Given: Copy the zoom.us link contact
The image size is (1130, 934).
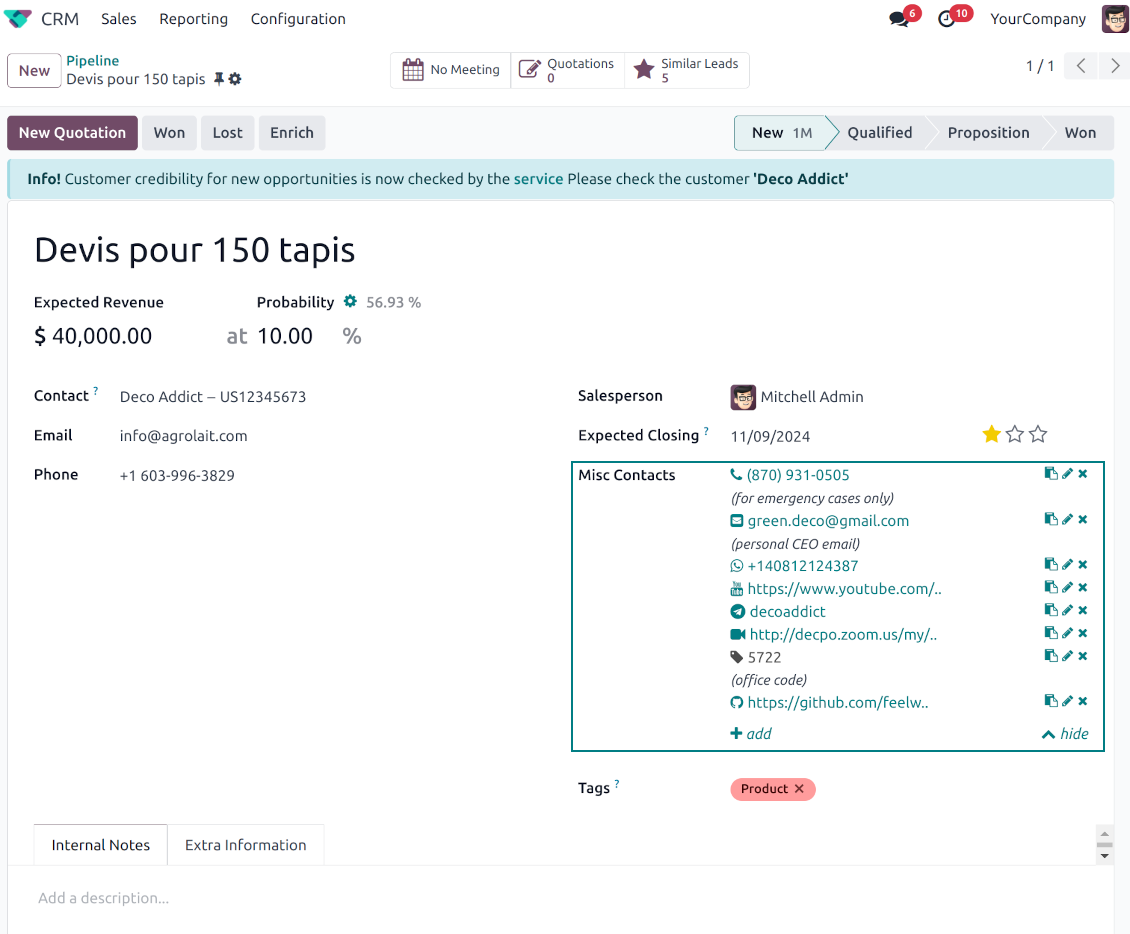Looking at the screenshot, I should 1051,633.
